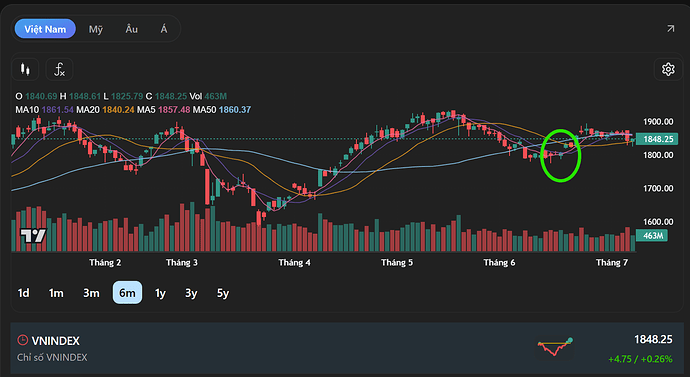Switch to the Âu market tab

point(131,29)
